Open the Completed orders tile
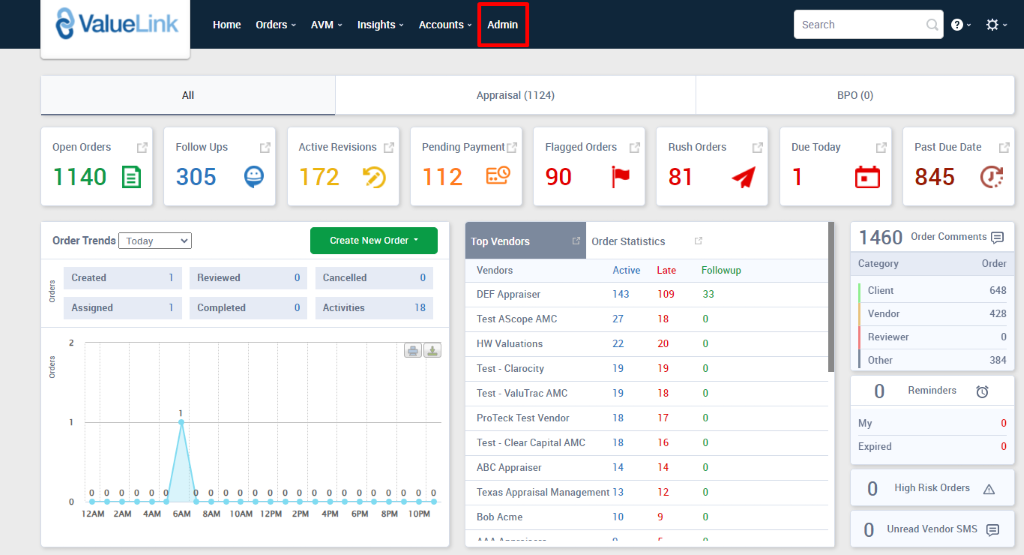Image resolution: width=1024 pixels, height=555 pixels. [248, 308]
